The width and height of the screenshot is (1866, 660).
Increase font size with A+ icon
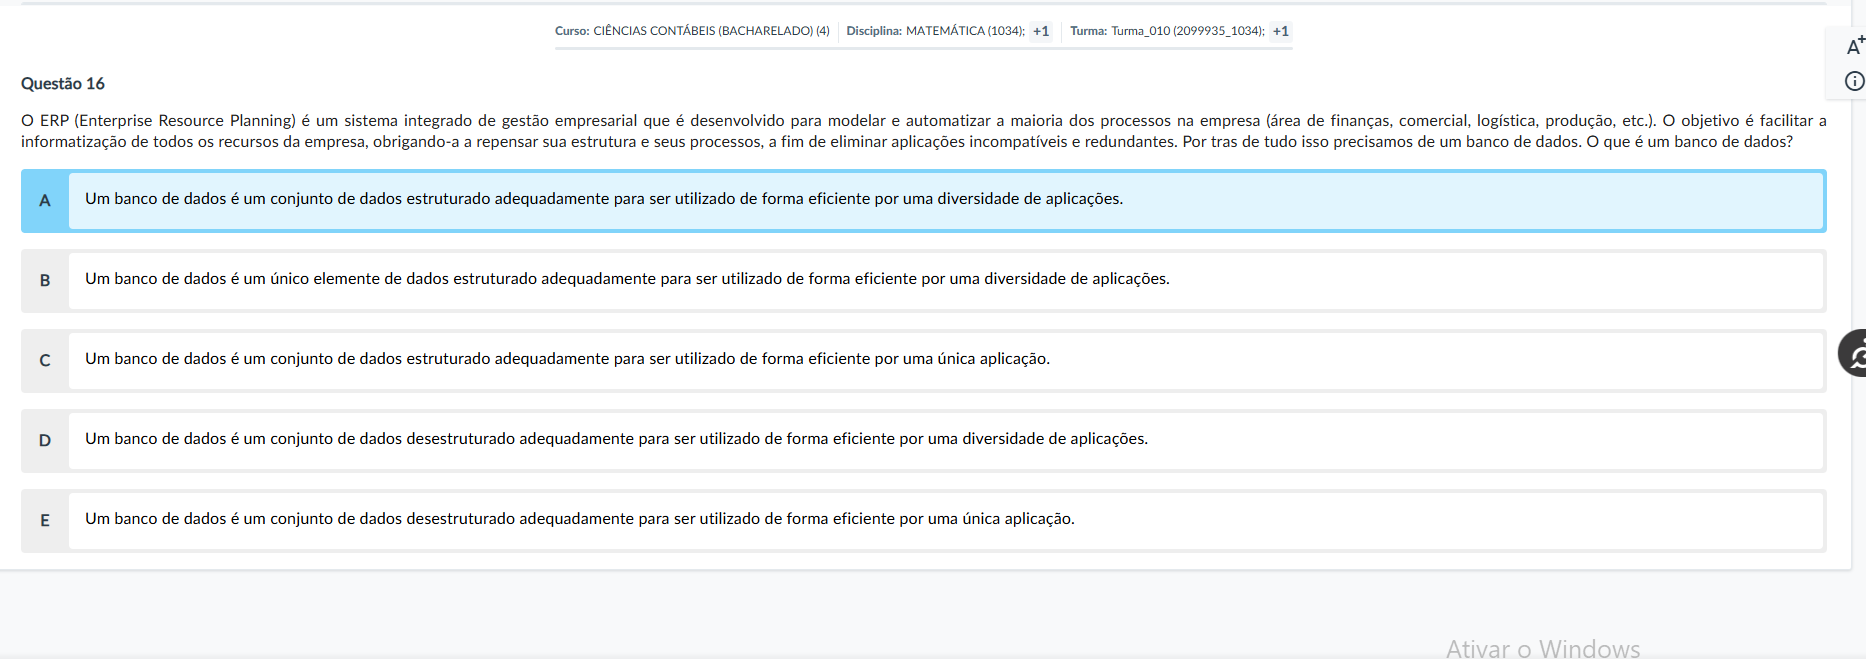pyautogui.click(x=1854, y=46)
